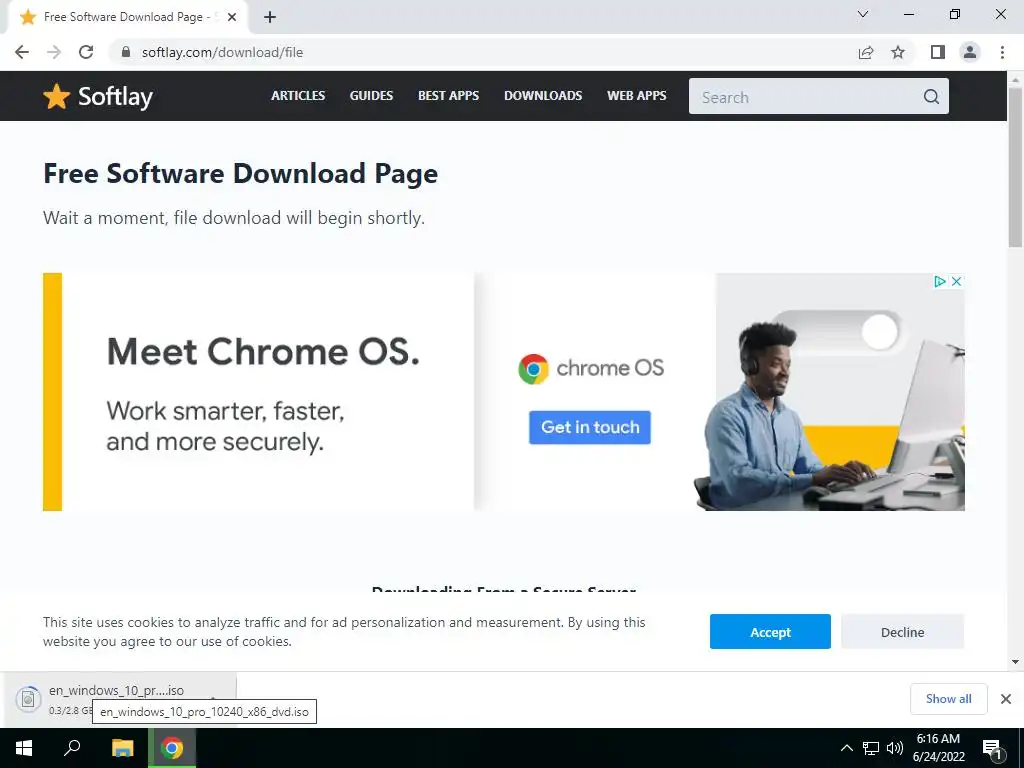The image size is (1024, 768).
Task: Click the downloading ISO file item
Action: (121, 699)
